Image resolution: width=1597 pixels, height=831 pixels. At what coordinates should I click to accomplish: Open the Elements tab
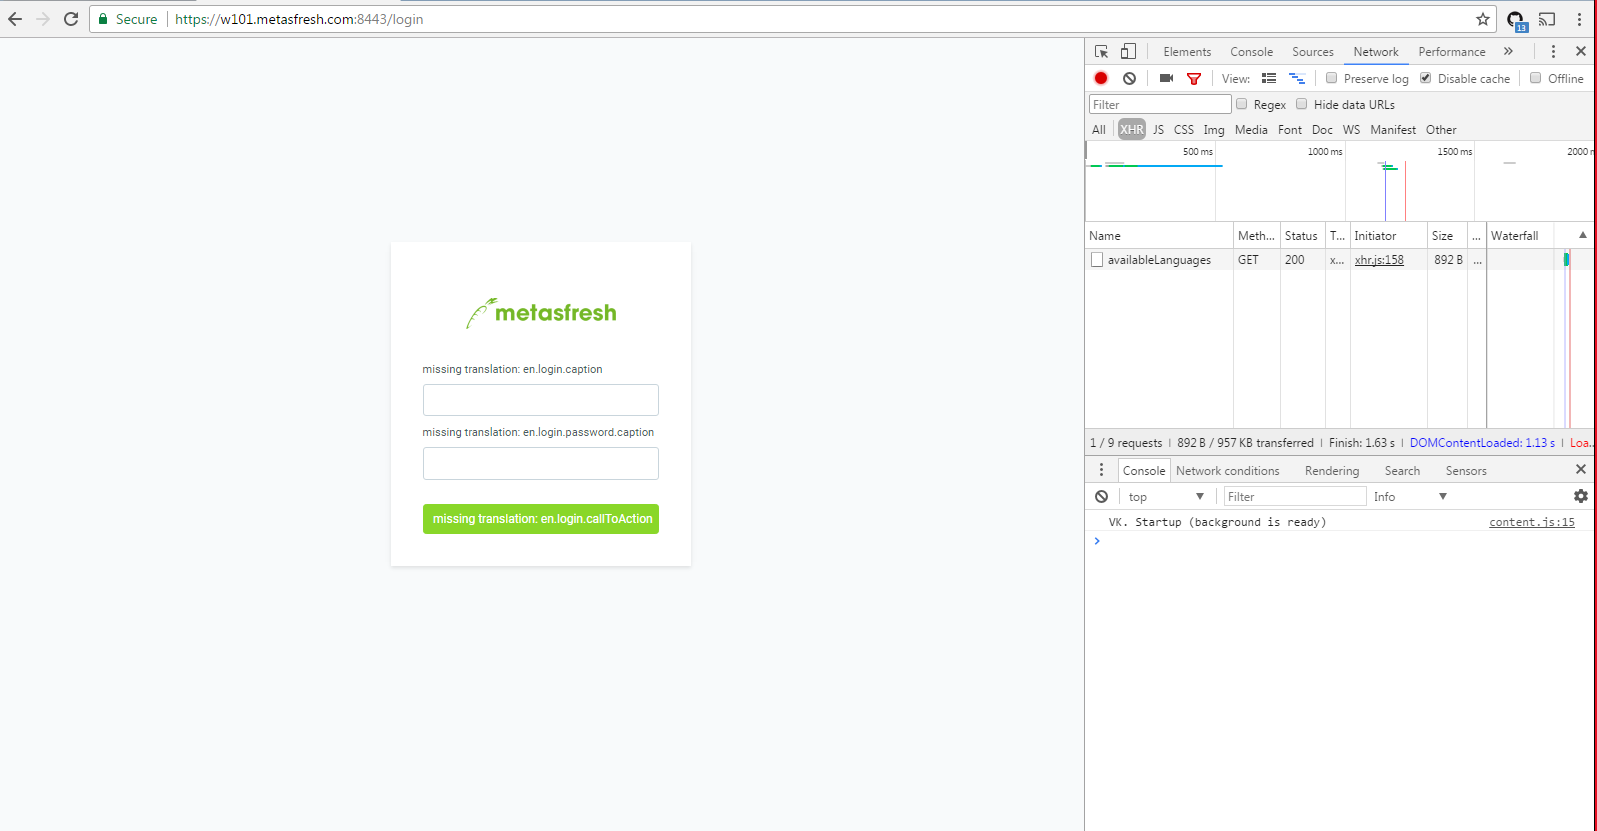pyautogui.click(x=1187, y=51)
